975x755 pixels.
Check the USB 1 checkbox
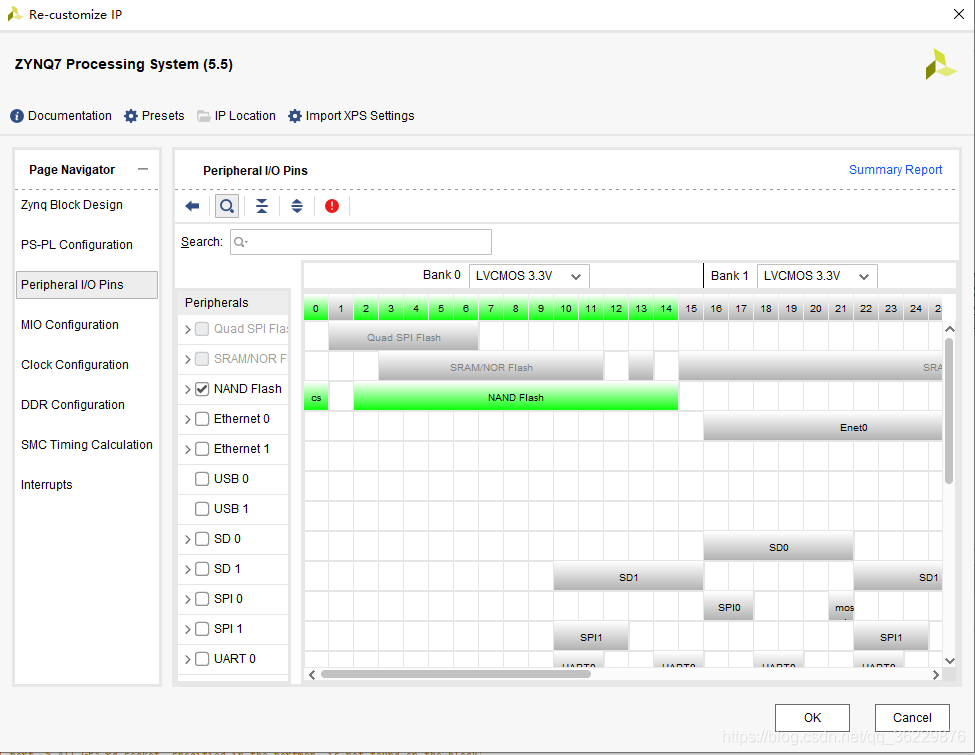click(202, 509)
